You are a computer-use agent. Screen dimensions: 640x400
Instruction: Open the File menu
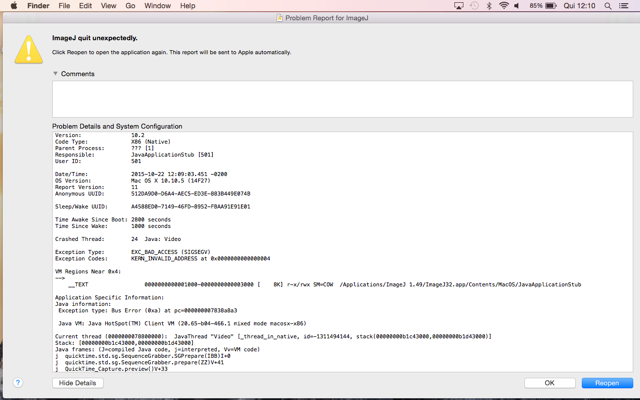click(64, 6)
